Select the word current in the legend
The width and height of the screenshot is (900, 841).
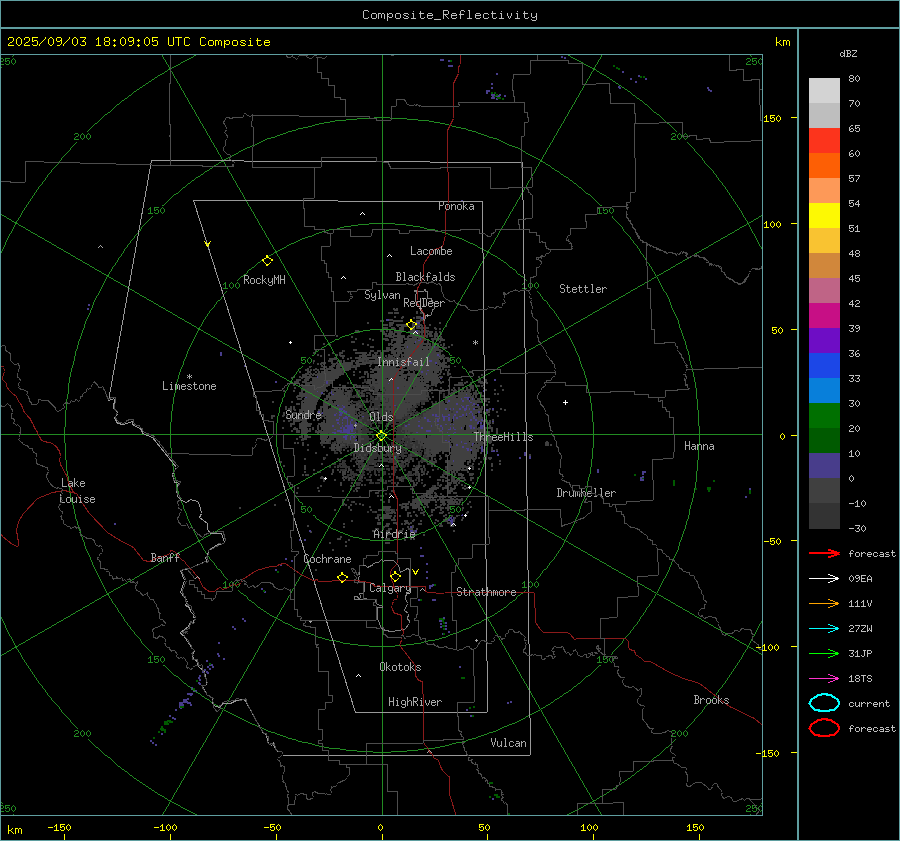[x=869, y=703]
